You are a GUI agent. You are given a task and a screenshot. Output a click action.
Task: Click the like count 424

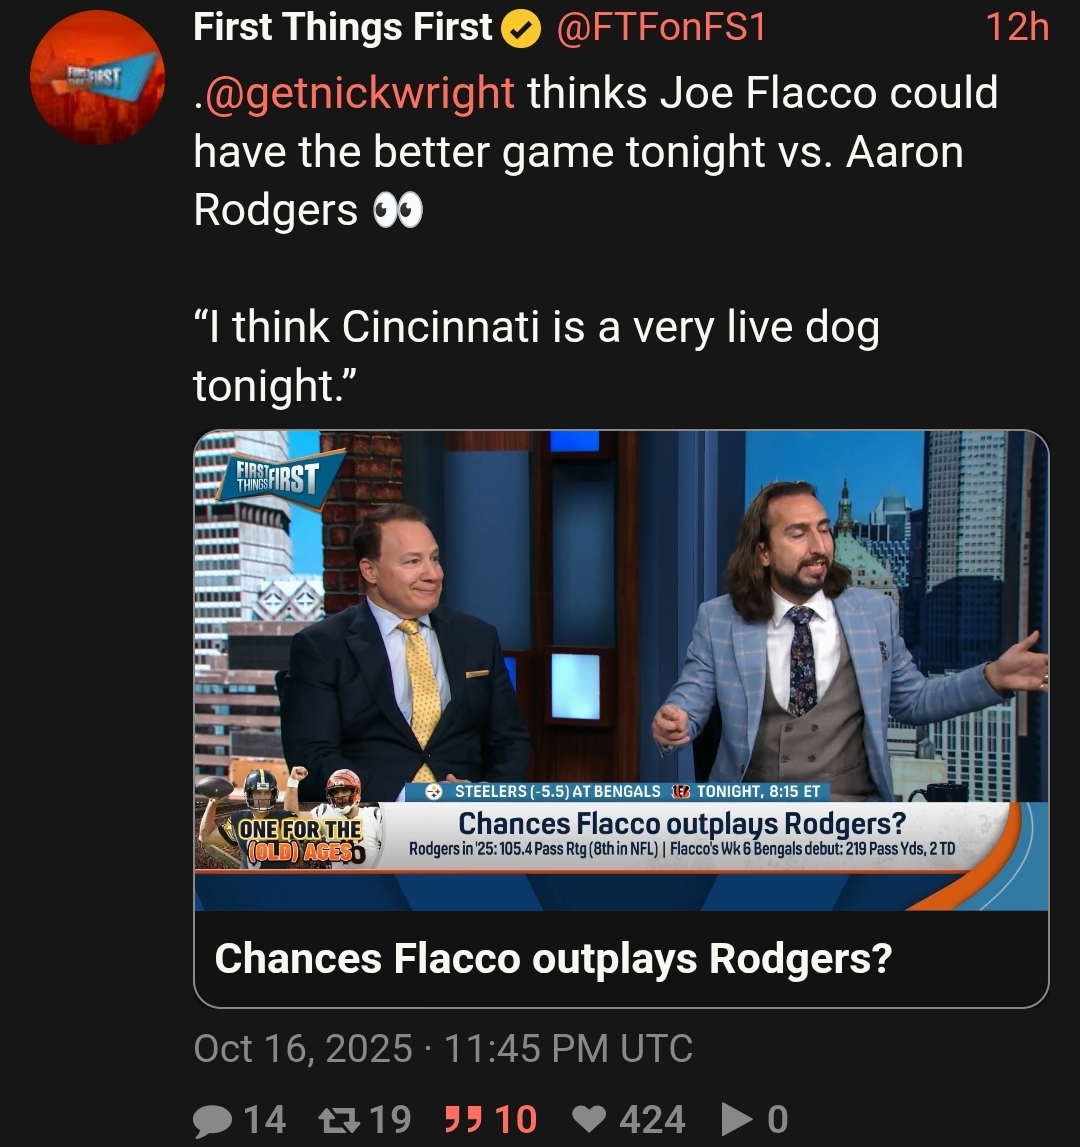tap(652, 1119)
